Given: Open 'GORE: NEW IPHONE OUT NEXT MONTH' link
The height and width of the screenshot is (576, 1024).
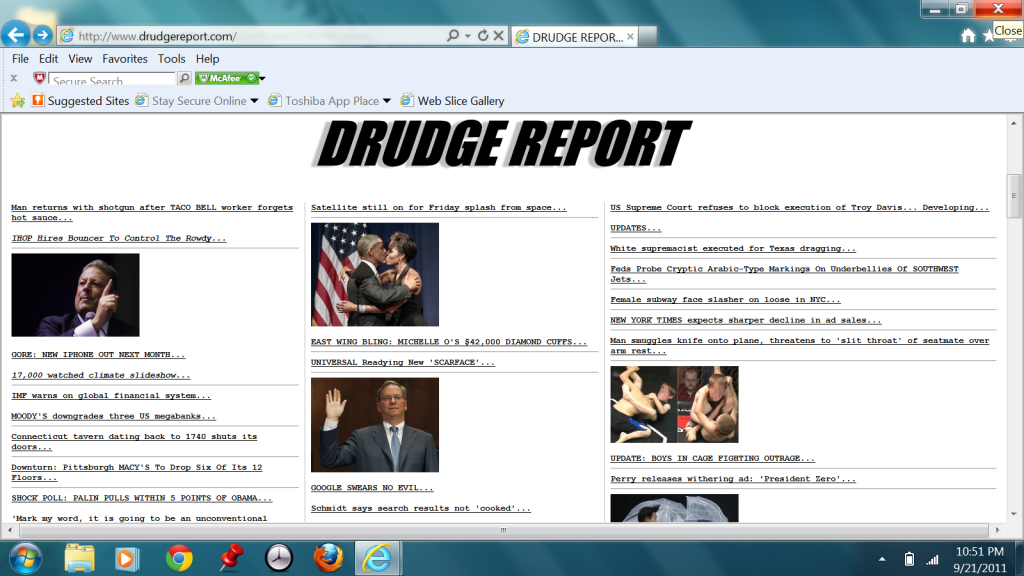Looking at the screenshot, I should pyautogui.click(x=98, y=355).
